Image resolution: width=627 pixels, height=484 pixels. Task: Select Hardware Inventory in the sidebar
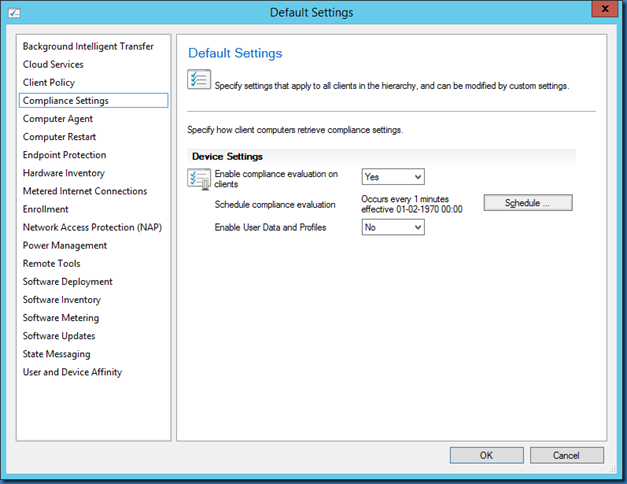(63, 173)
